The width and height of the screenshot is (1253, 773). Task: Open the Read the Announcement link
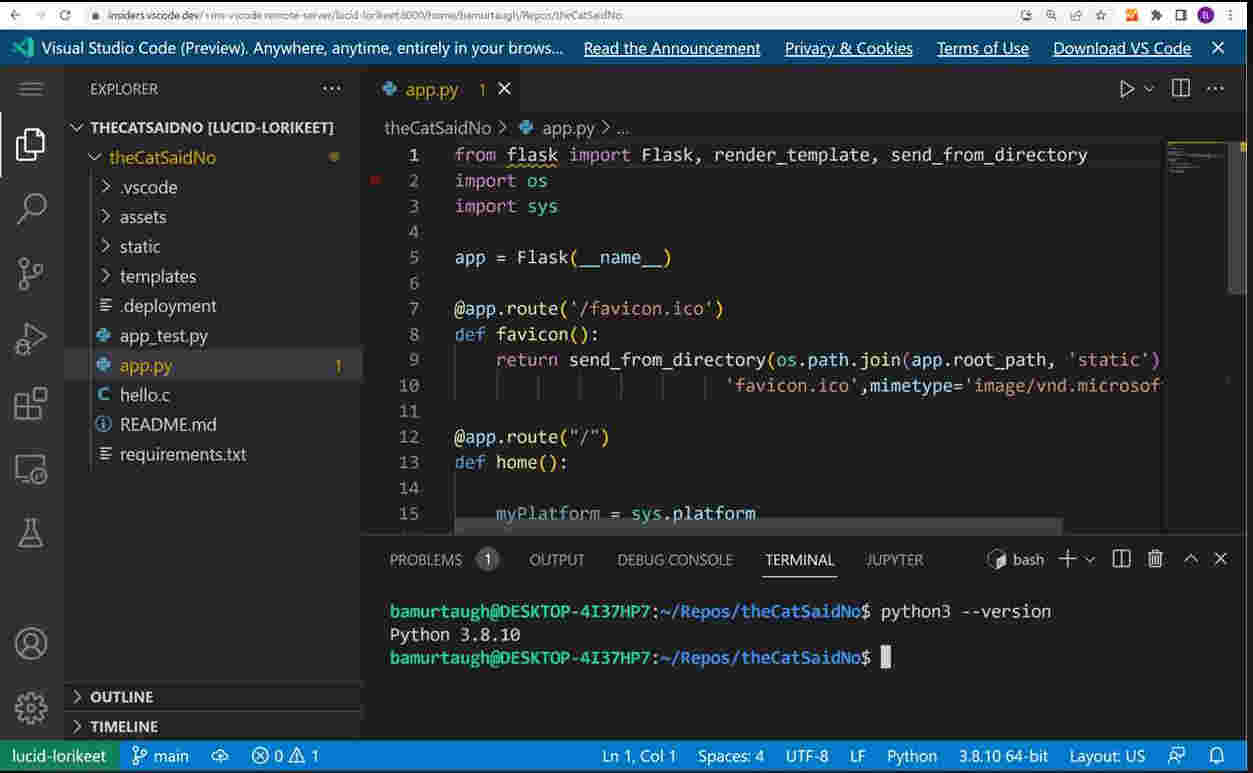pyautogui.click(x=672, y=48)
